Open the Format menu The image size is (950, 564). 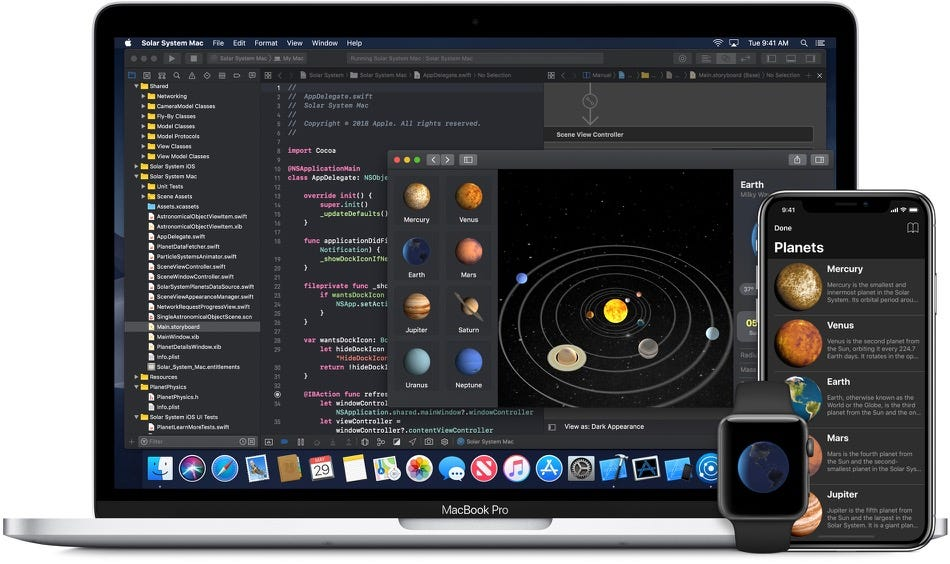pyautogui.click(x=266, y=43)
